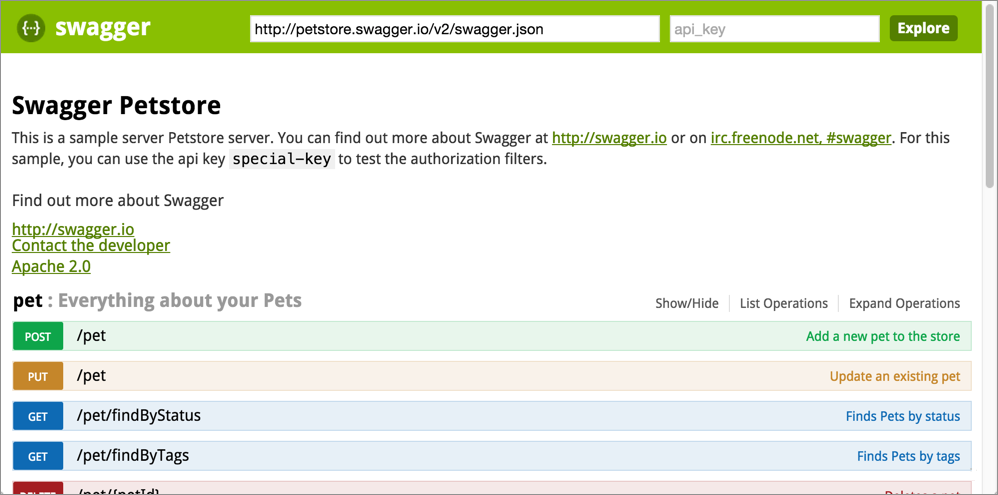998x495 pixels.
Task: Follow the irc.freenode.net, #swagger link
Action: [x=800, y=138]
